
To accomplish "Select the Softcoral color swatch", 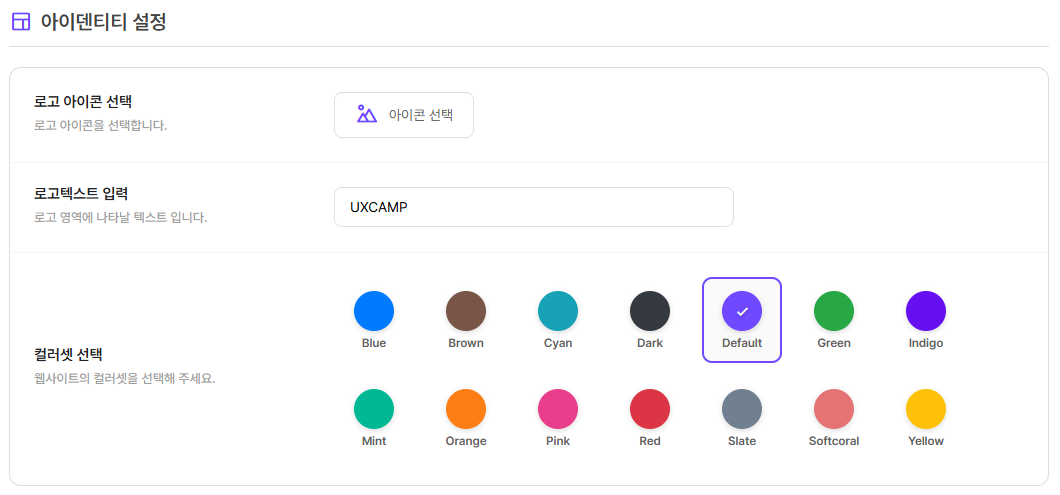I will click(834, 409).
